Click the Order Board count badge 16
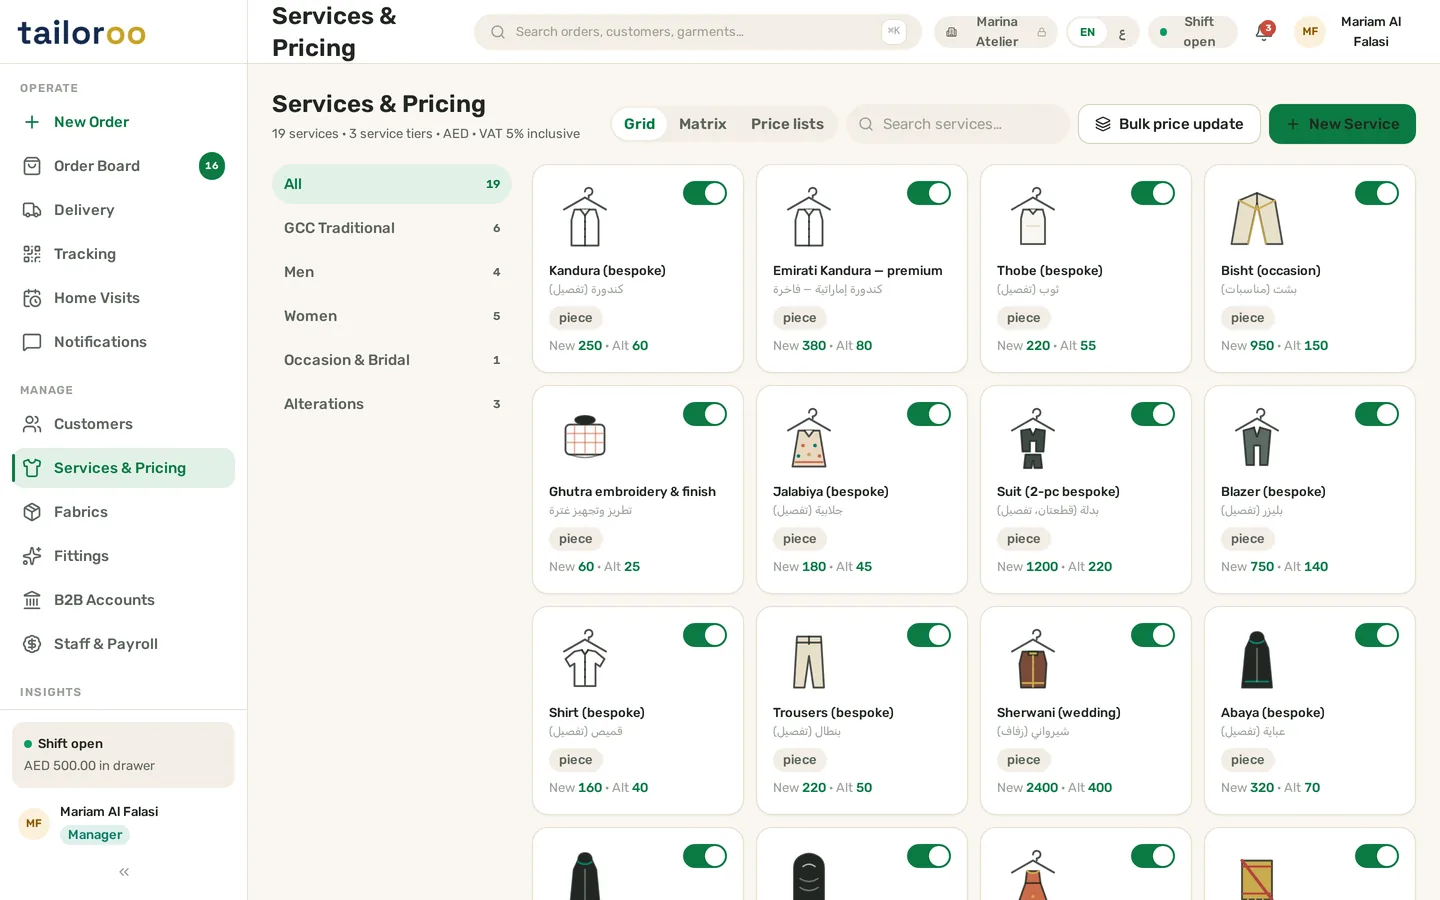This screenshot has height=900, width=1440. pyautogui.click(x=212, y=166)
